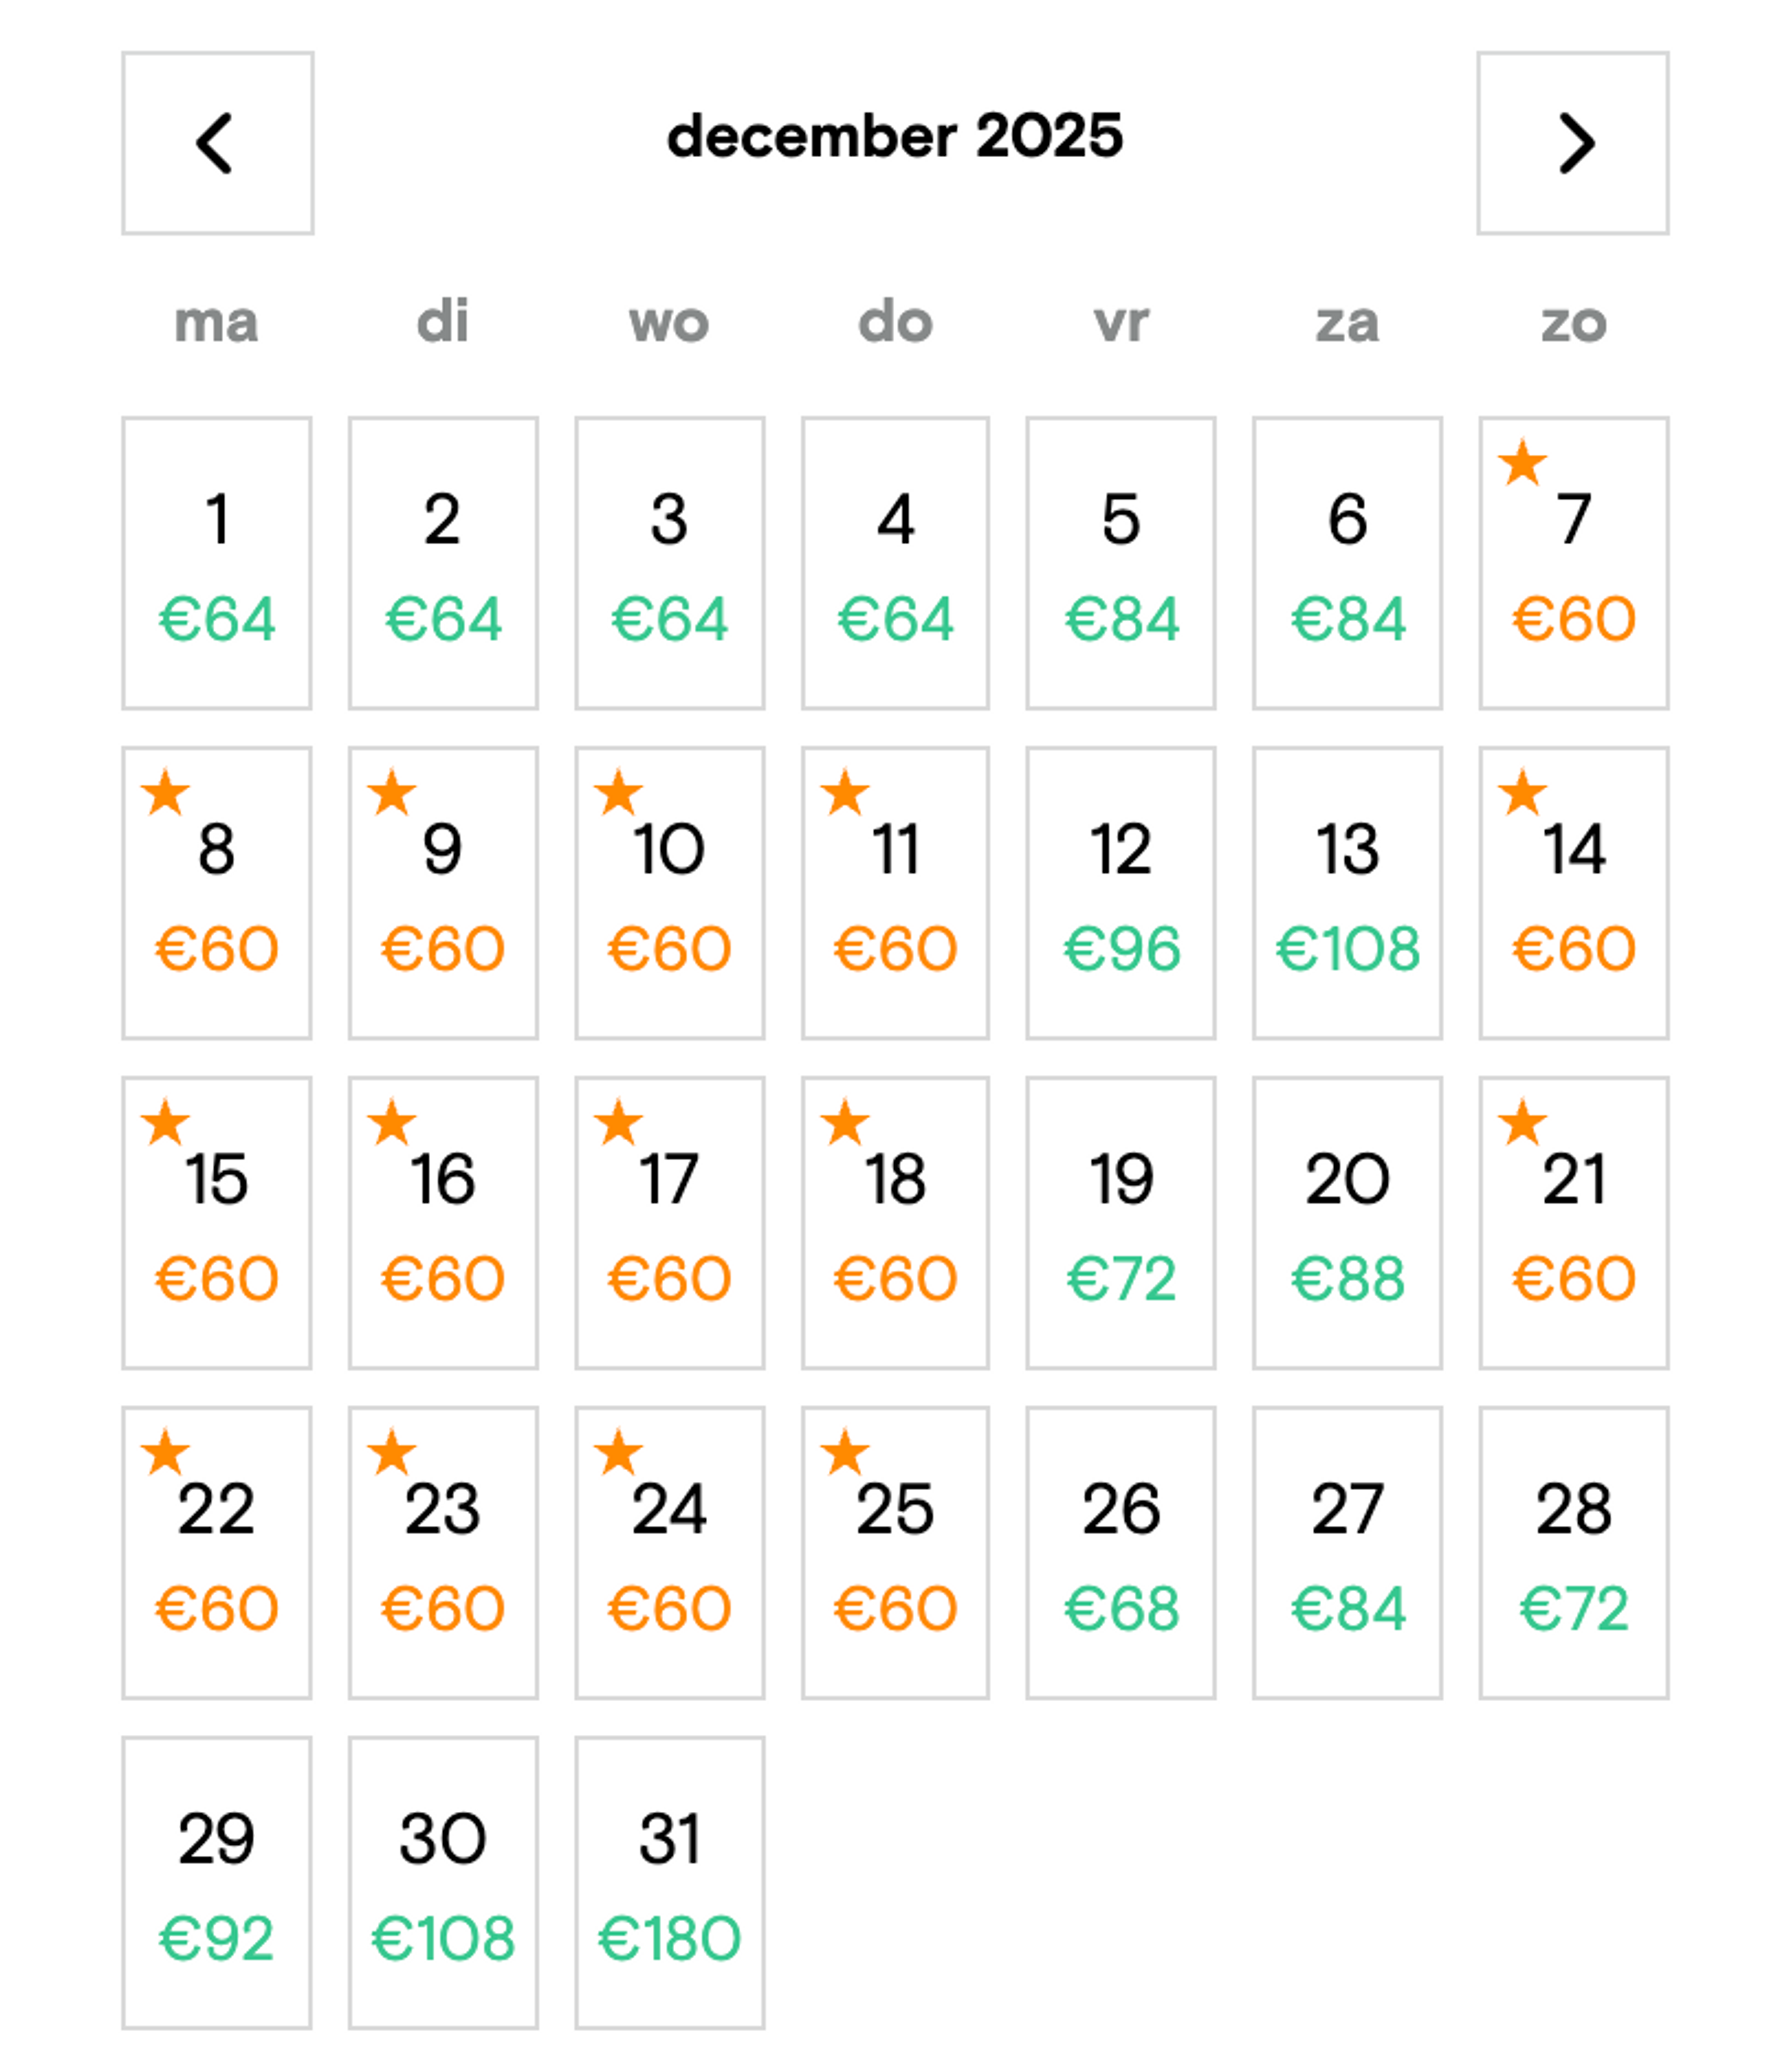Viewport: 1782px width, 2072px height.
Task: Click the star on December 25
Action: (844, 1452)
